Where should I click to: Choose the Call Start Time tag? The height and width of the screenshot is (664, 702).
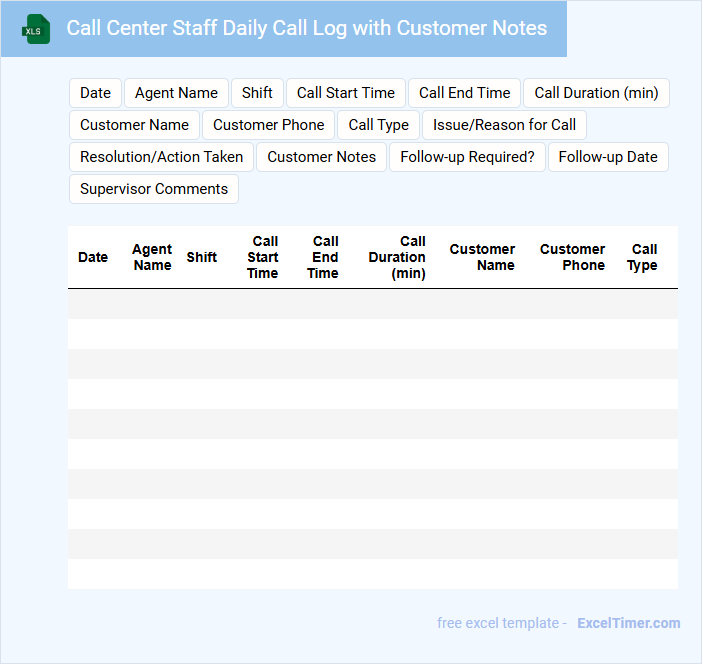tap(346, 93)
